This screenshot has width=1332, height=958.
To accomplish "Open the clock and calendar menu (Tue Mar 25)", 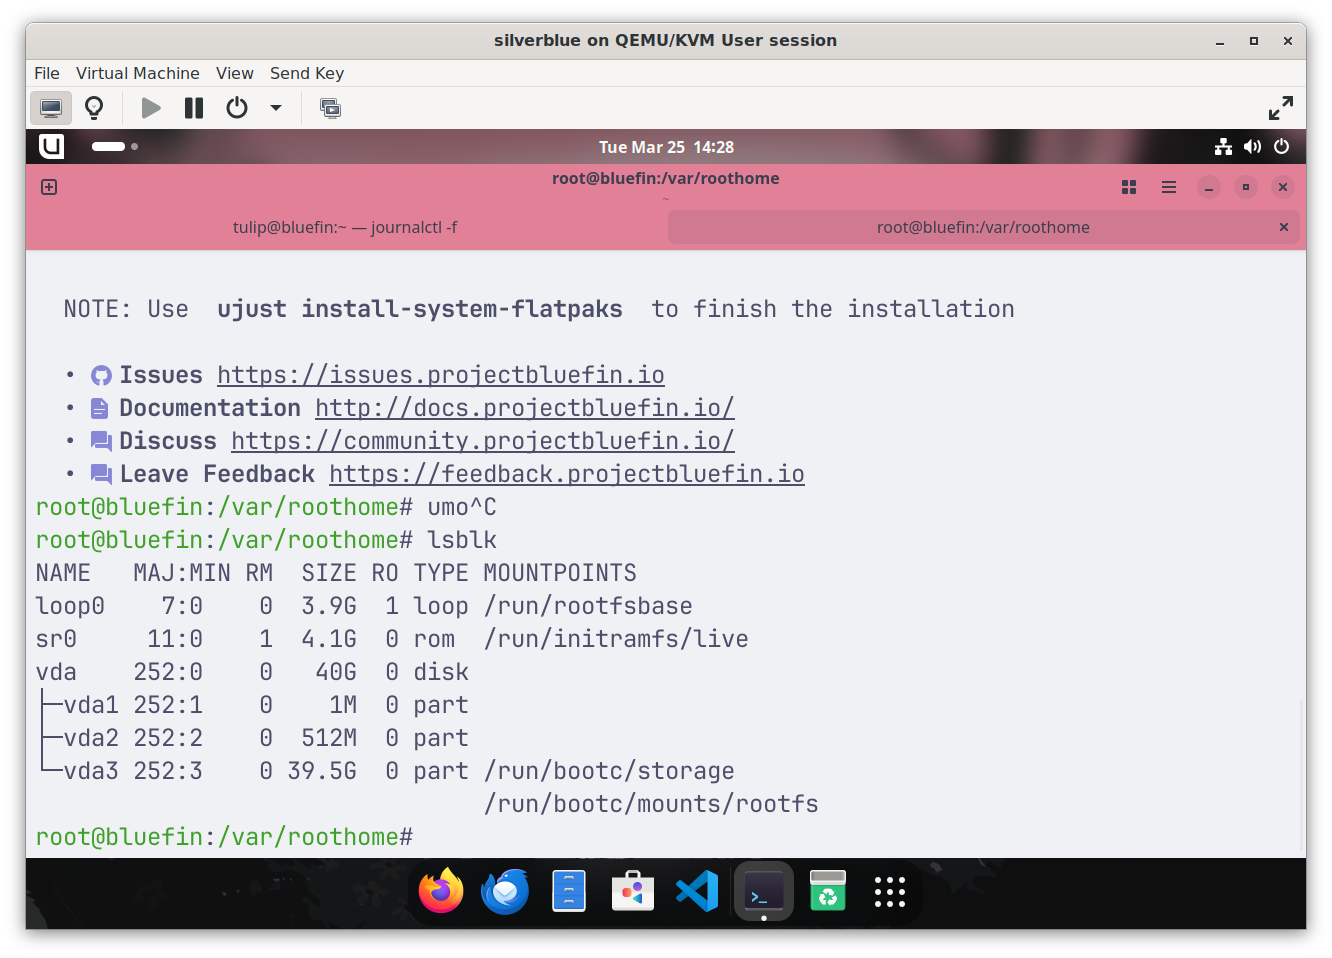I will point(666,147).
